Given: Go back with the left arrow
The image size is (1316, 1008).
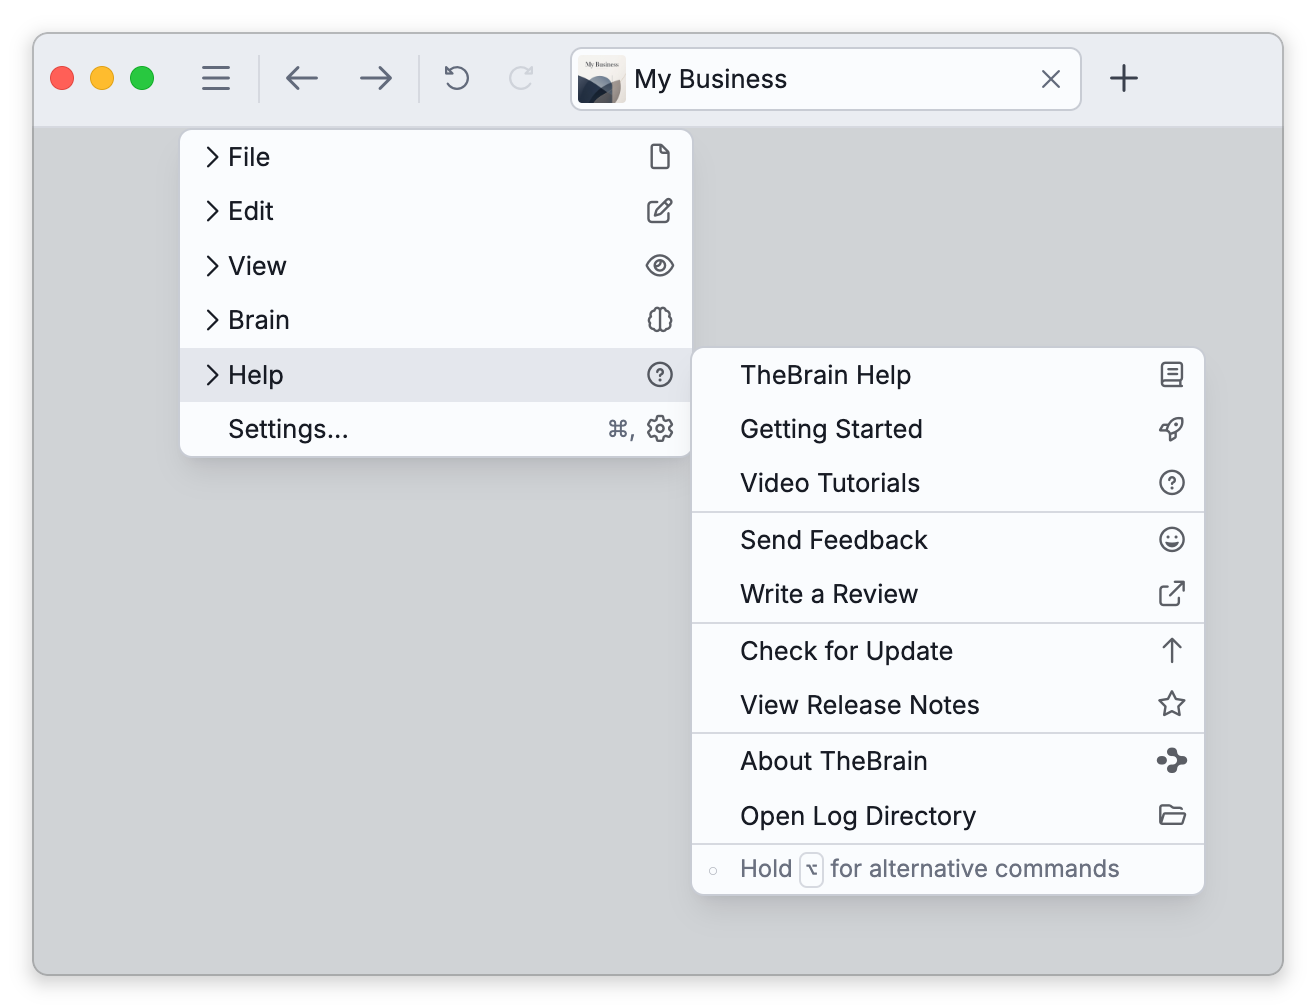Looking at the screenshot, I should point(302,78).
